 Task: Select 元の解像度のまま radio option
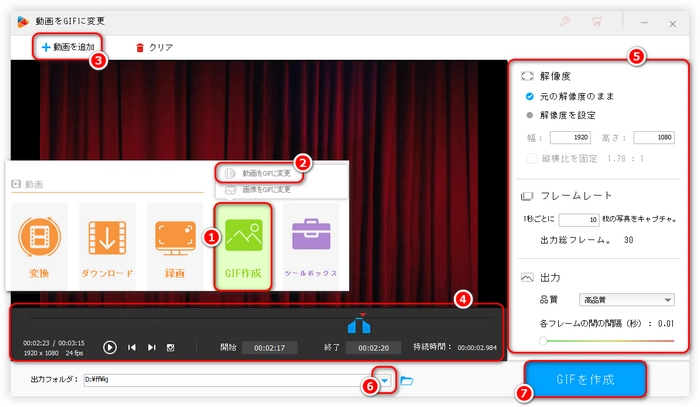click(530, 96)
